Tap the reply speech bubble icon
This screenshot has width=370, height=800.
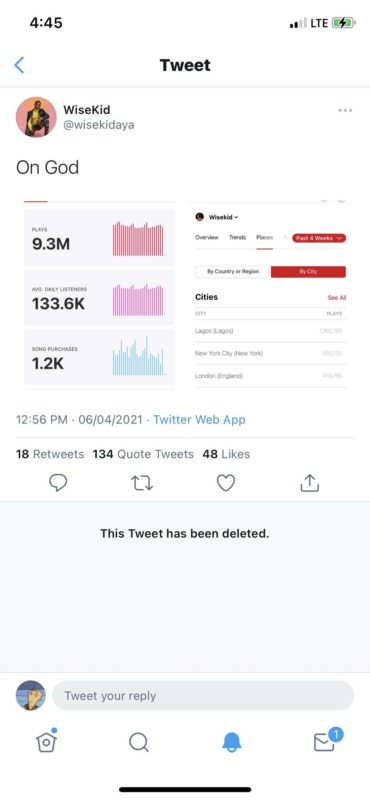coord(58,483)
